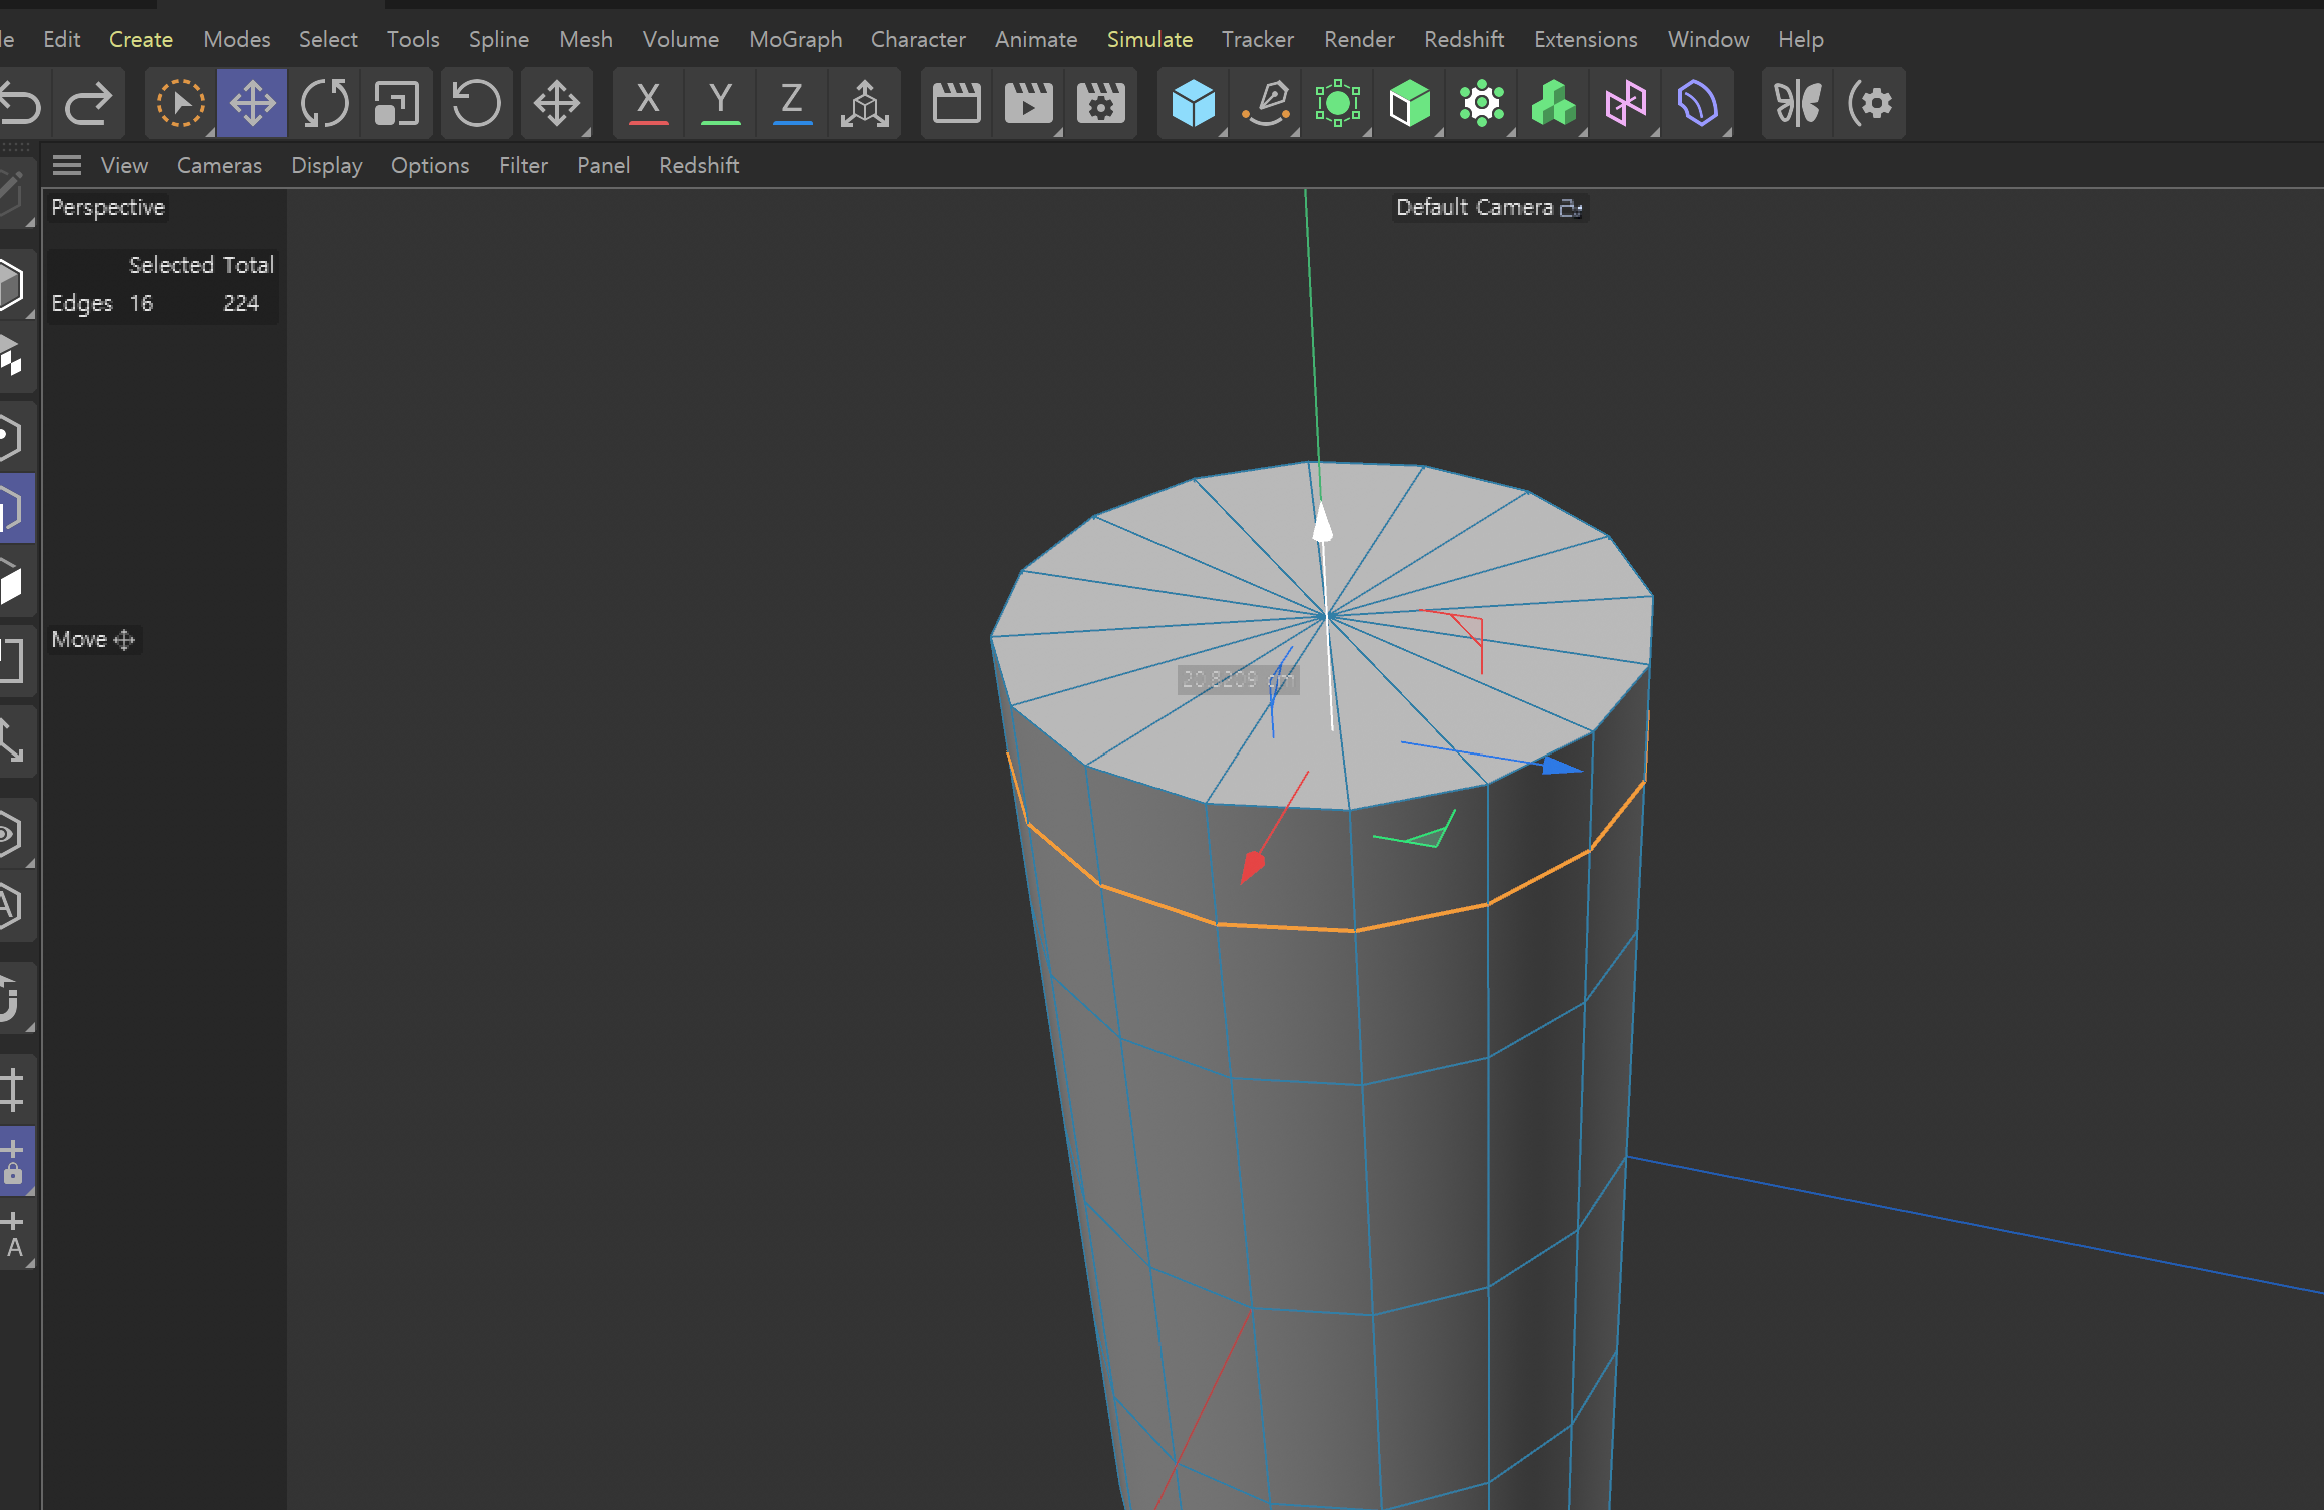This screenshot has height=1510, width=2324.
Task: Click the Move tool label in viewport
Action: click(79, 639)
